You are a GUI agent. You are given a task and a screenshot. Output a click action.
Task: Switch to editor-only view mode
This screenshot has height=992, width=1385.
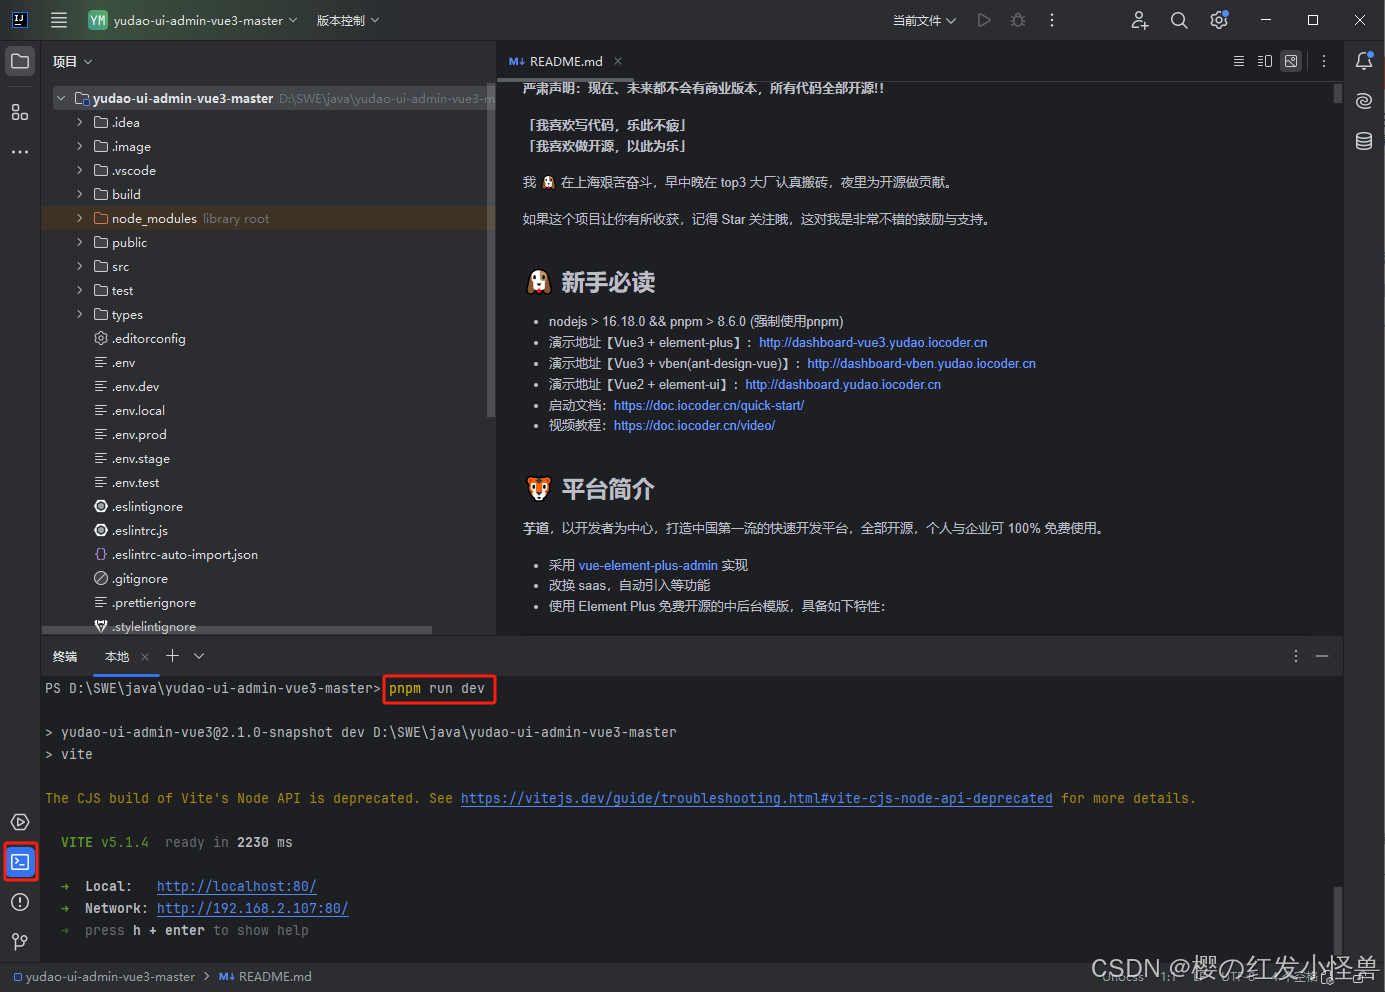click(1239, 61)
